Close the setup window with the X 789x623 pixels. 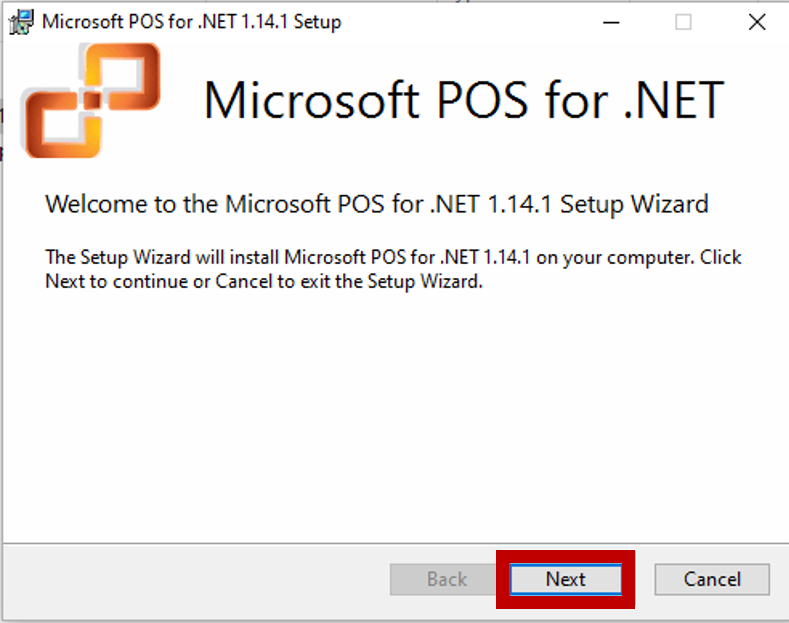[x=757, y=22]
